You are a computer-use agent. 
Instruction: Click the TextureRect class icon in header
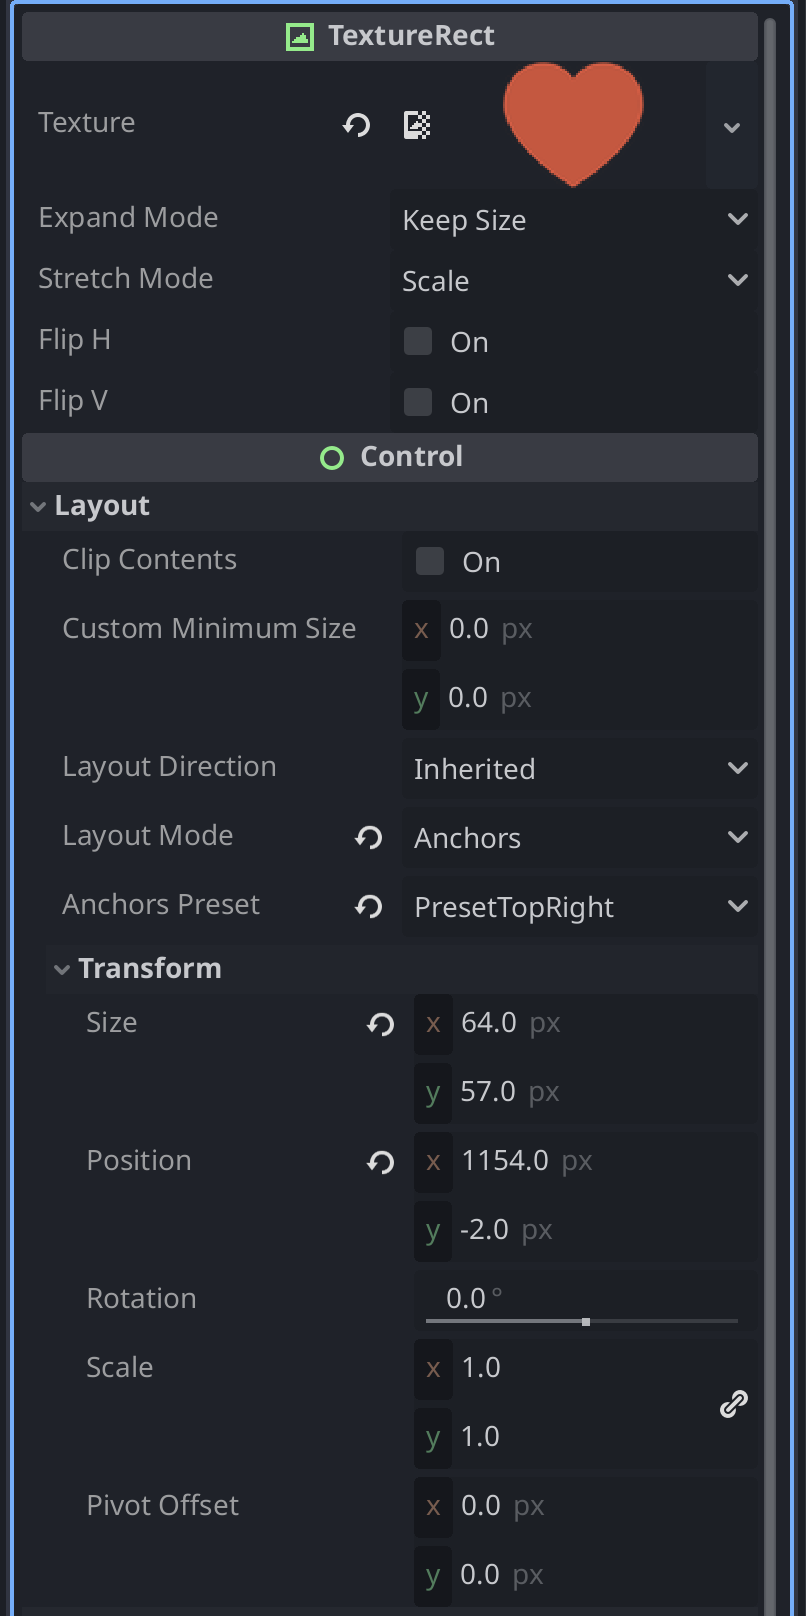tap(300, 37)
